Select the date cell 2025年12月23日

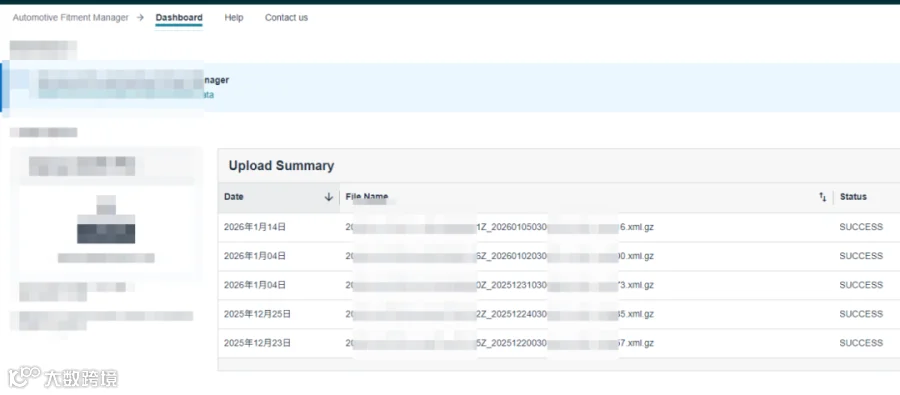pos(257,343)
